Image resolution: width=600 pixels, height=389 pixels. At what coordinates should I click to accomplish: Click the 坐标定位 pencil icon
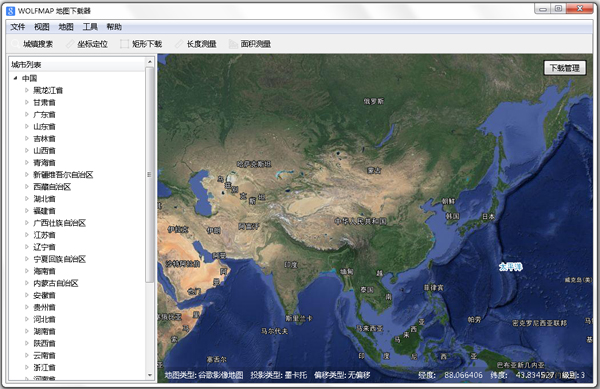pos(70,44)
